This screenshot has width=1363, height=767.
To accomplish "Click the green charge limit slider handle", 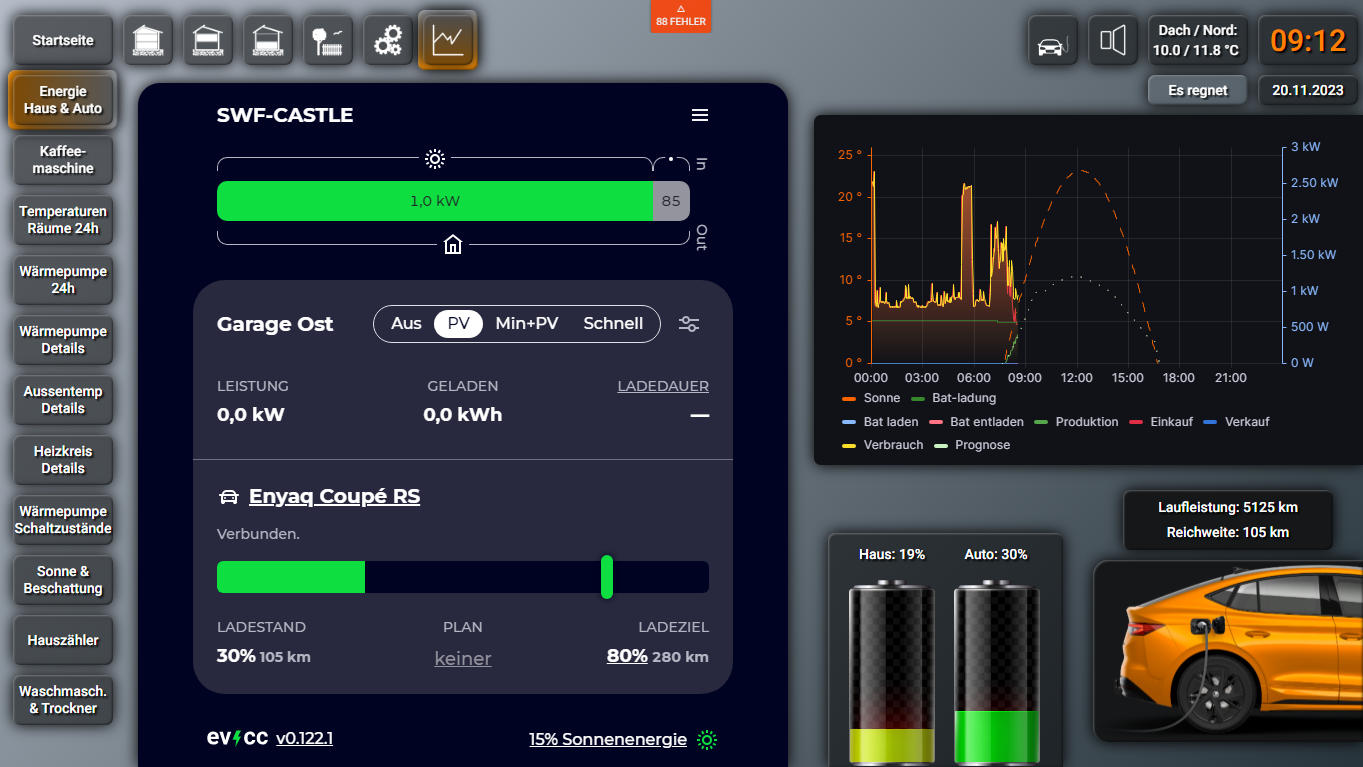I will [x=607, y=577].
